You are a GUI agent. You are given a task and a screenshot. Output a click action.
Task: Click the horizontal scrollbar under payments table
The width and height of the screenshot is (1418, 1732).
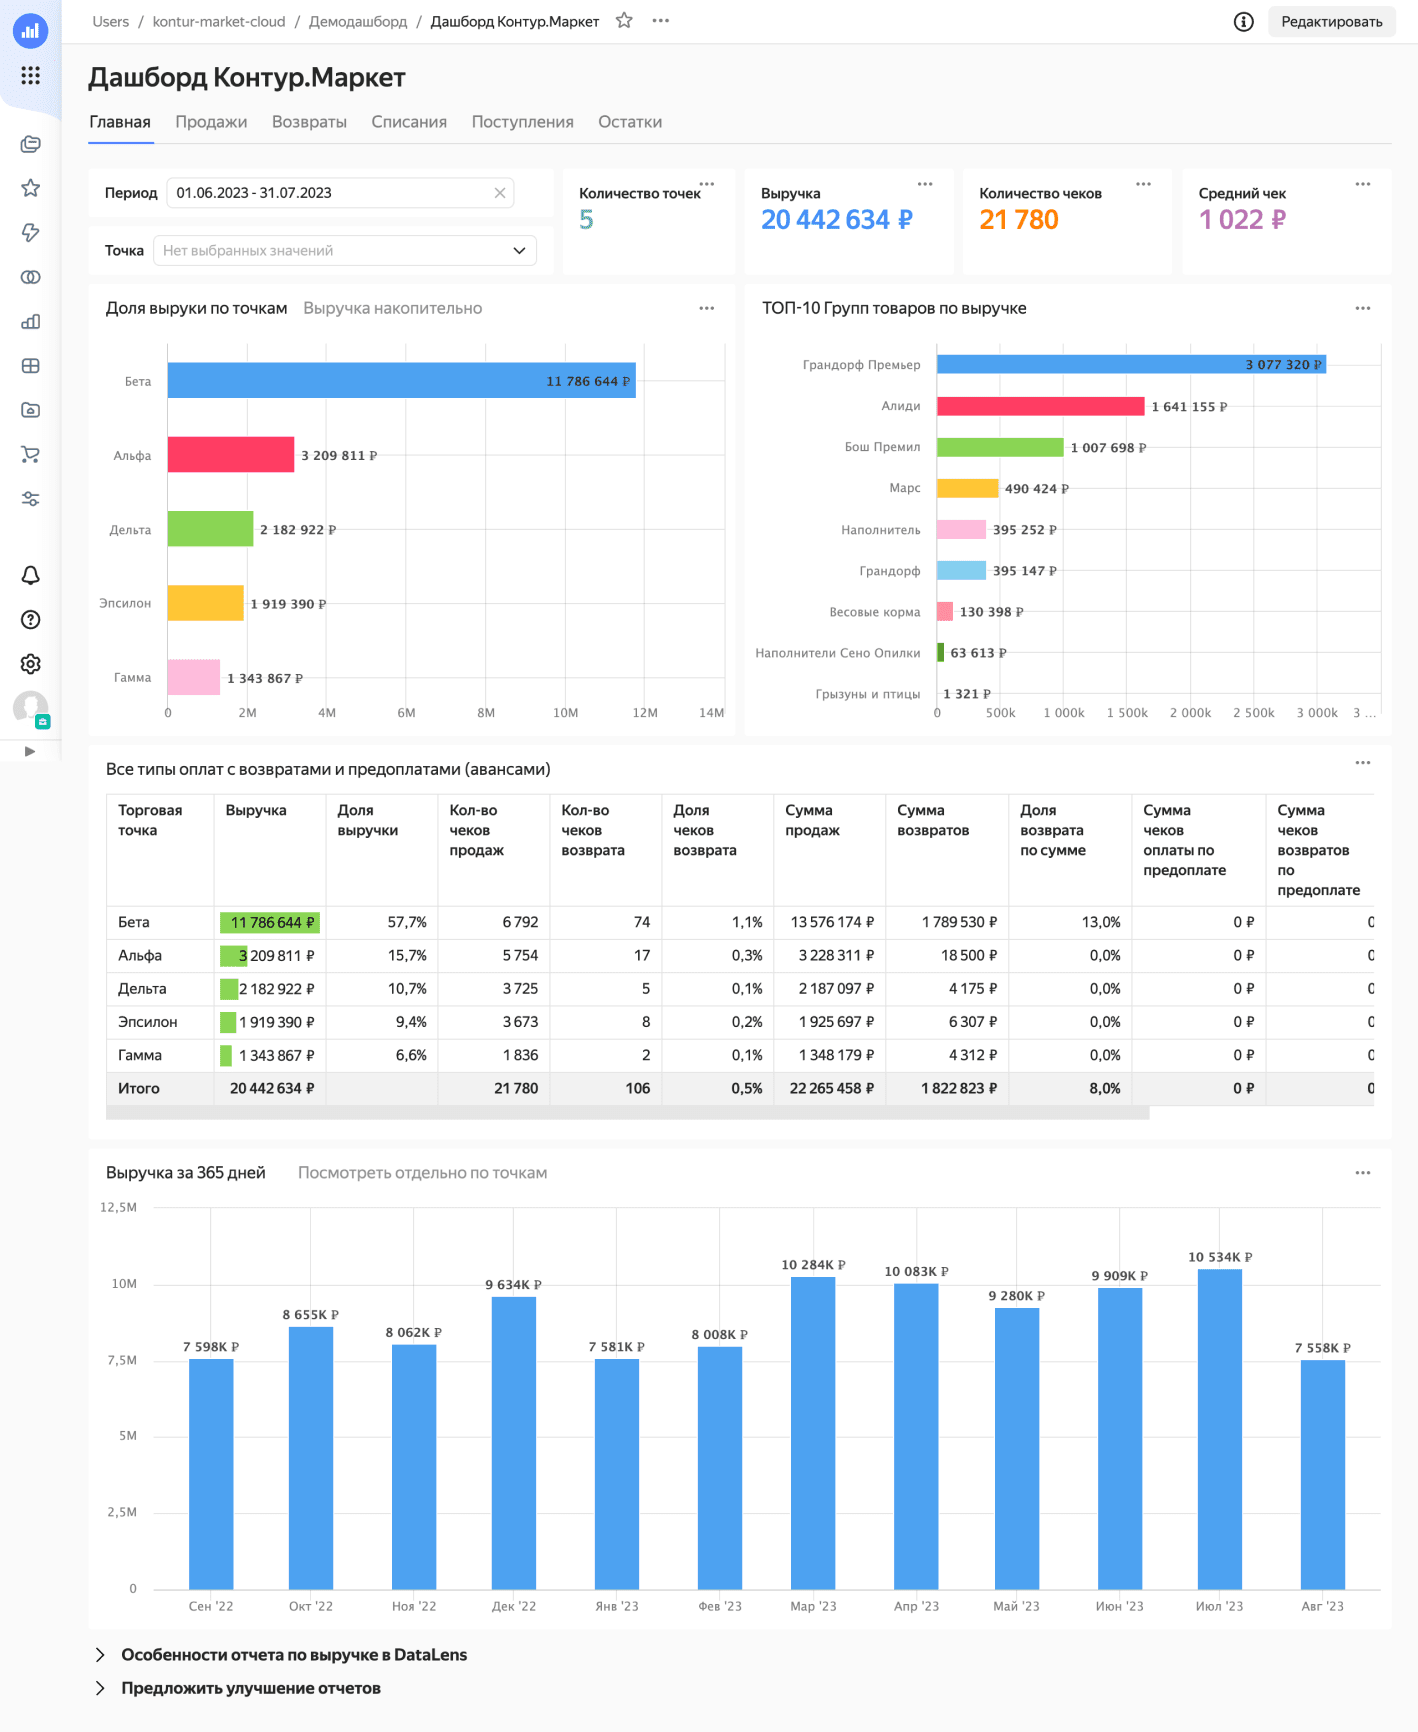[x=627, y=1113]
